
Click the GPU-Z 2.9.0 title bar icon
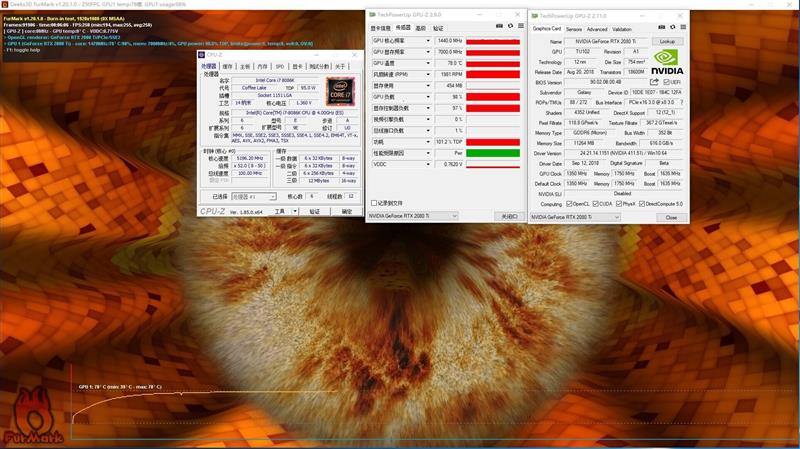[372, 15]
